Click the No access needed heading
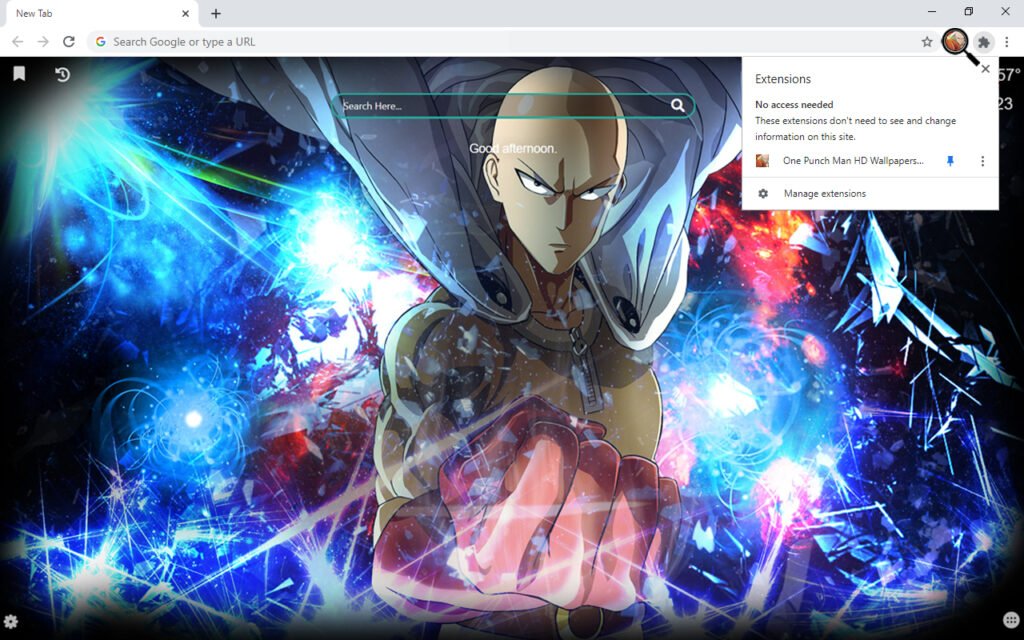 tap(794, 104)
